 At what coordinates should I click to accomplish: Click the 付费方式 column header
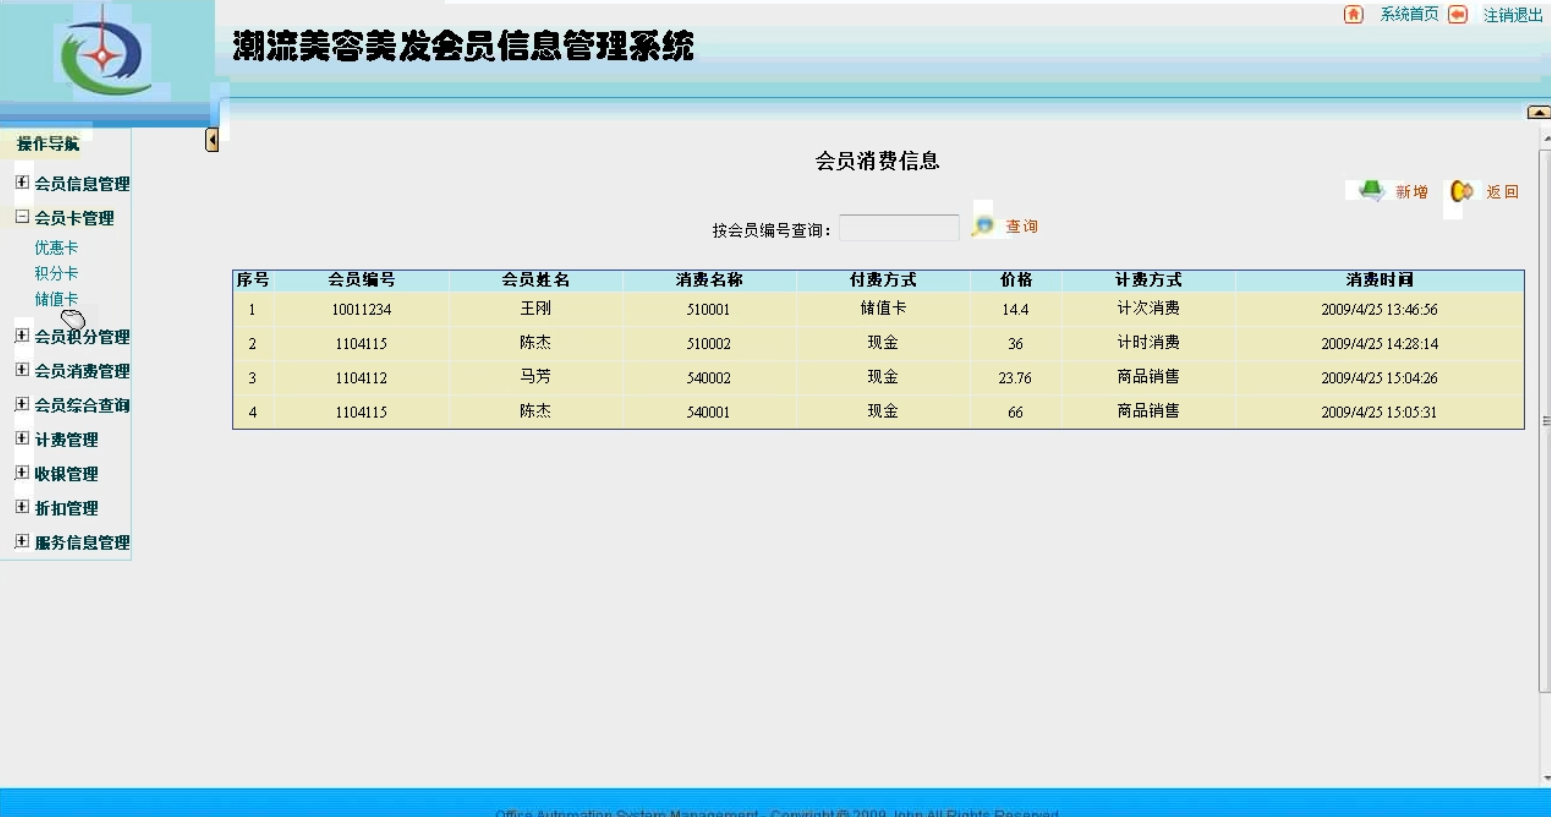click(x=883, y=280)
